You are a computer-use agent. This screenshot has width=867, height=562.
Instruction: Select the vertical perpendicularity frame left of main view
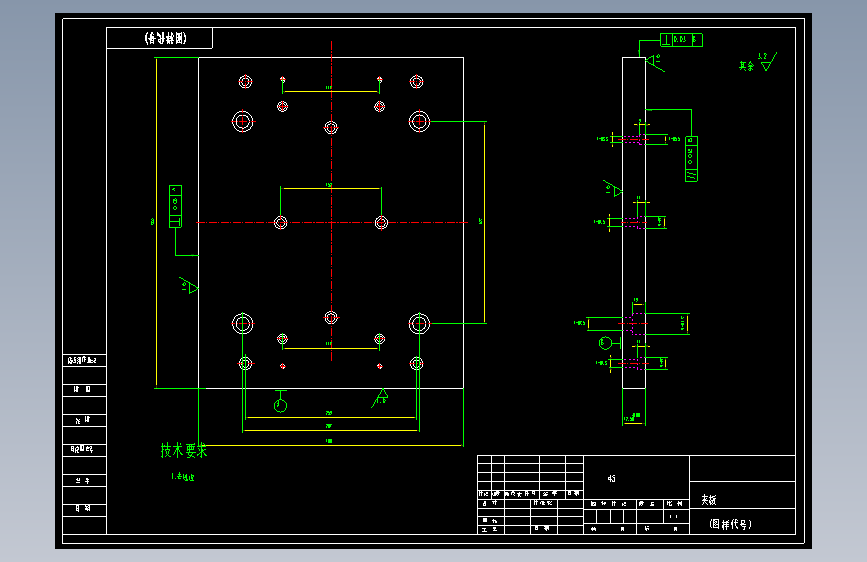coord(175,206)
